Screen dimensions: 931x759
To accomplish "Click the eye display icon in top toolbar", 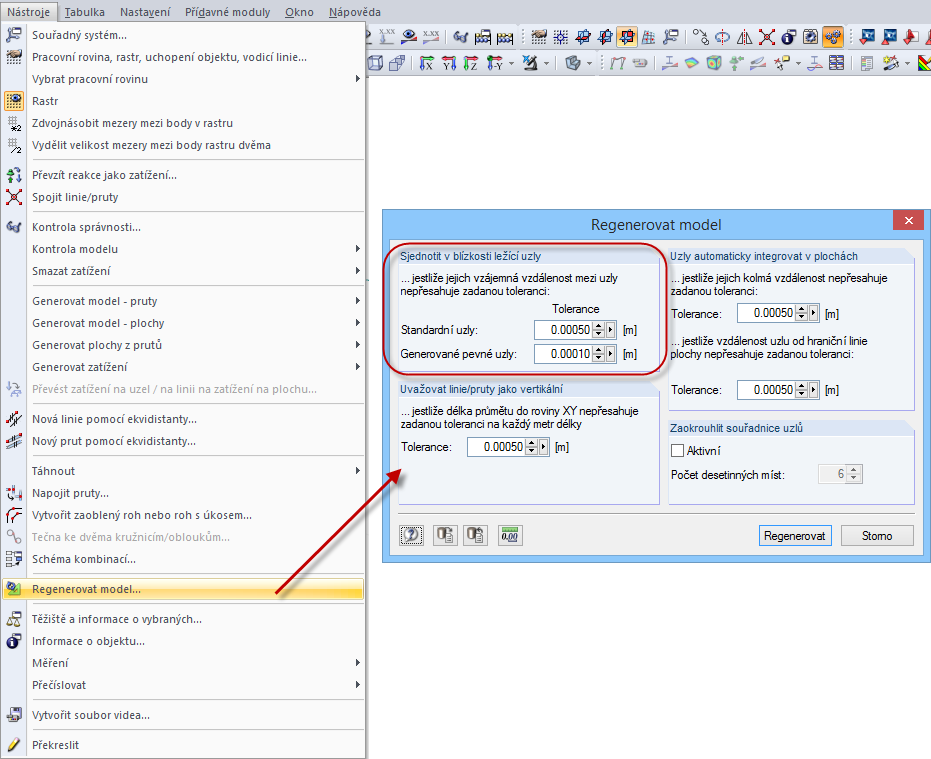I will tap(409, 37).
